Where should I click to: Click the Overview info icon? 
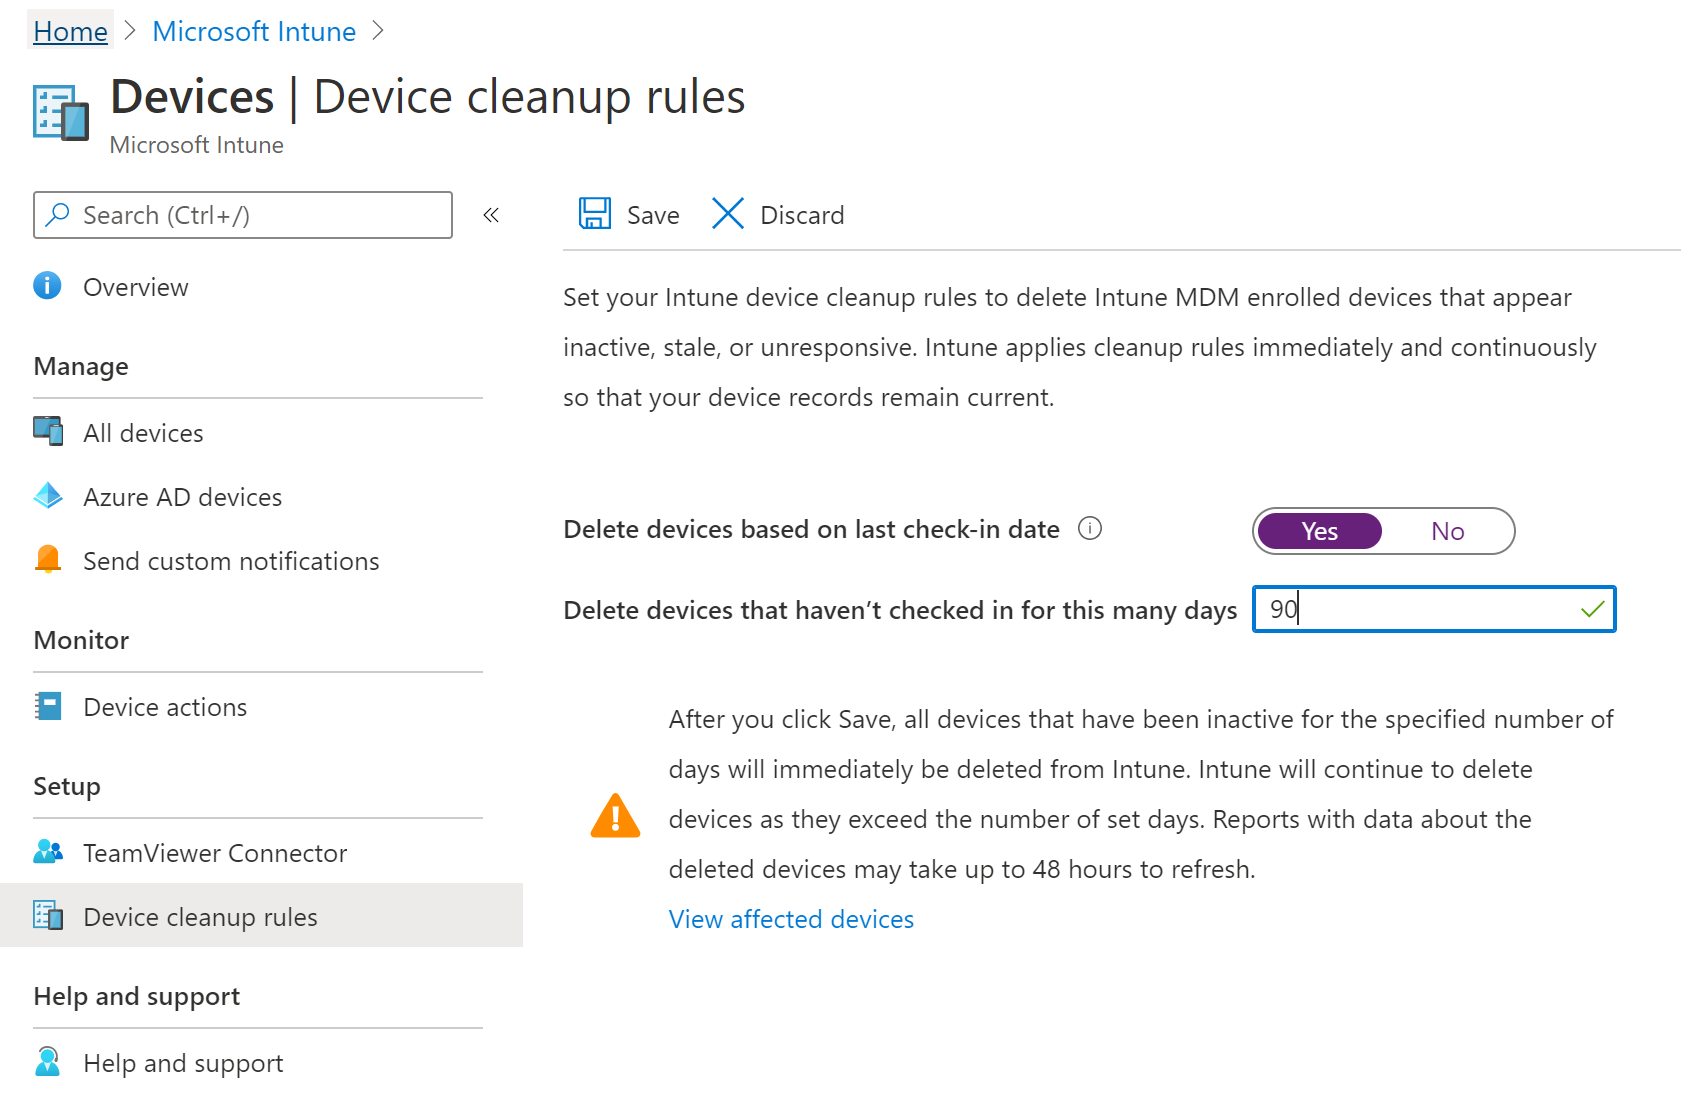tap(47, 285)
